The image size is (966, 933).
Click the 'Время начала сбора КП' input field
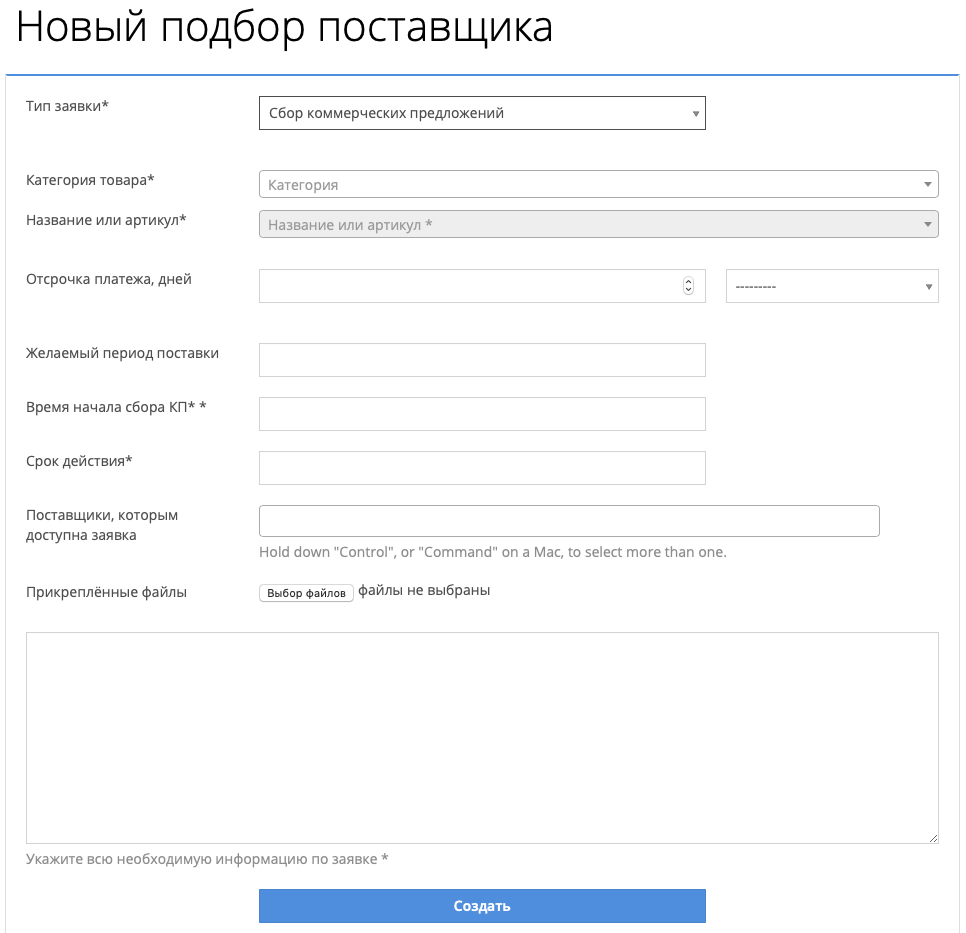[x=481, y=414]
